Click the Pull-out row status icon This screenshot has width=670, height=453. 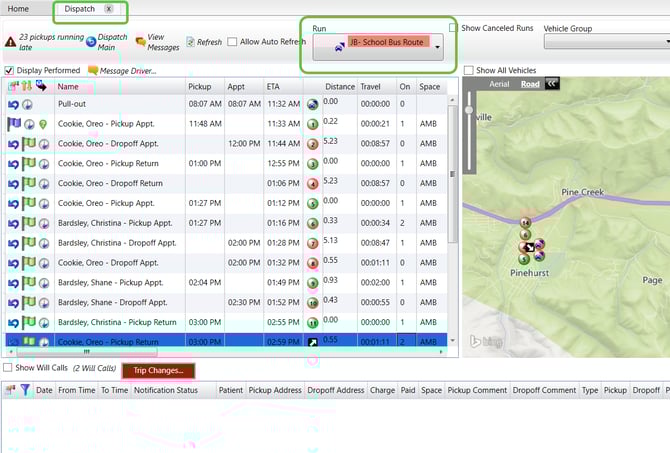(14, 103)
